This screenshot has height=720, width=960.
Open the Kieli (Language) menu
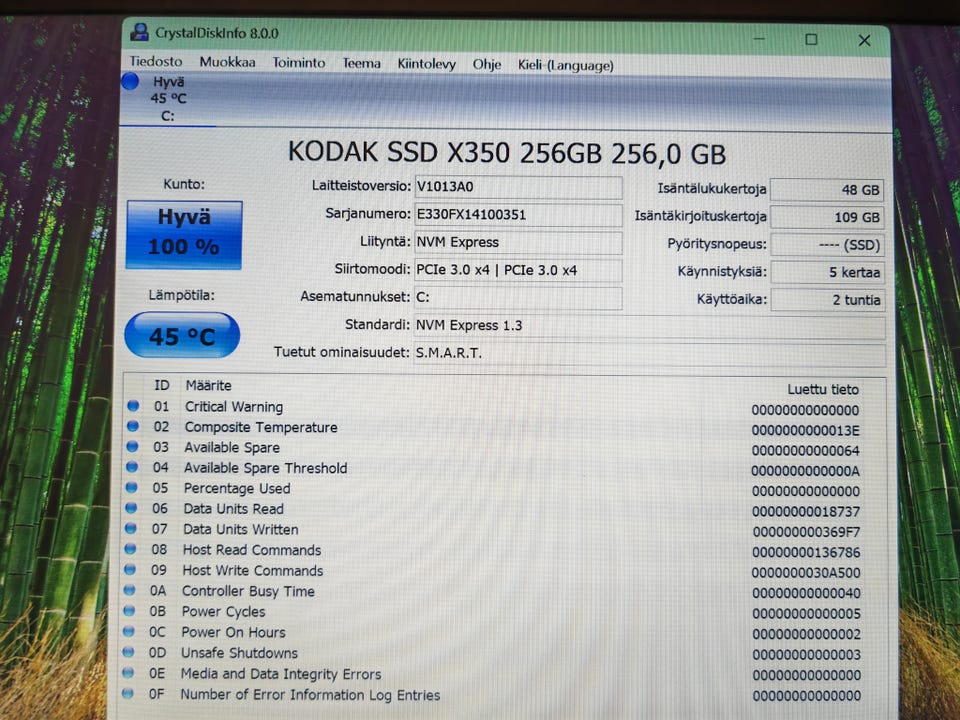(565, 65)
